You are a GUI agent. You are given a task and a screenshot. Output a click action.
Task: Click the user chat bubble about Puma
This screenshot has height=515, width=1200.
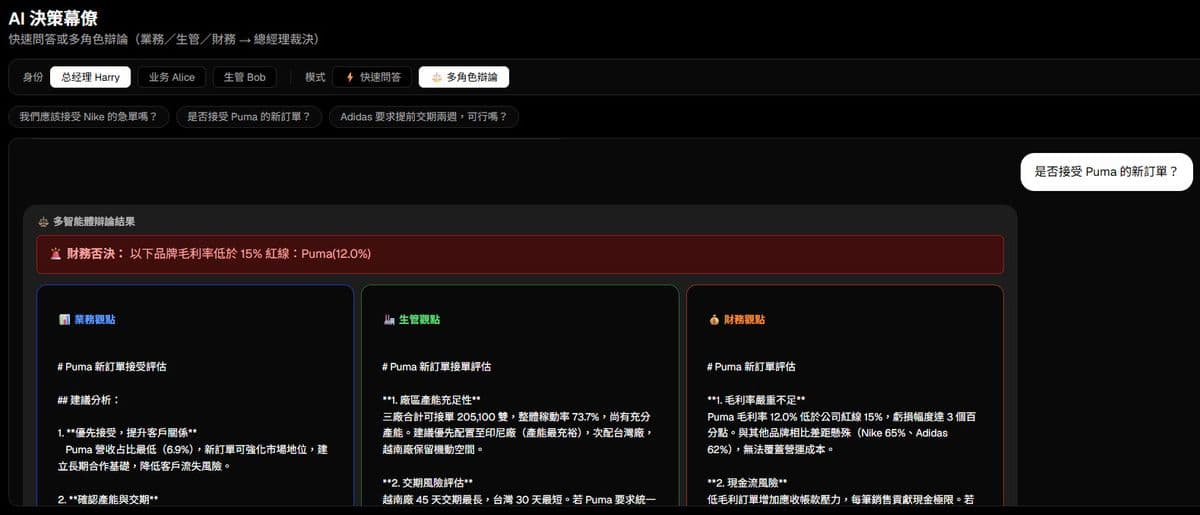tap(1107, 172)
